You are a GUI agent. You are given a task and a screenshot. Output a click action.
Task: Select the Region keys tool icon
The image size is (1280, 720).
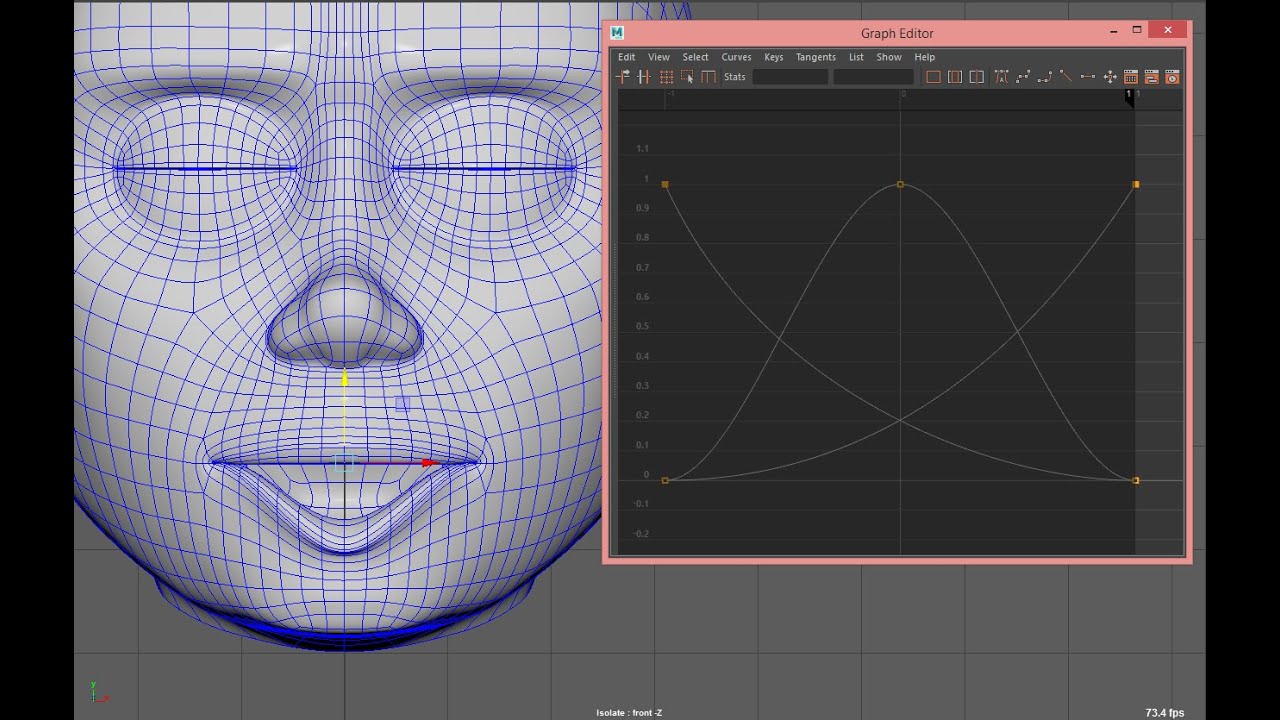687,77
